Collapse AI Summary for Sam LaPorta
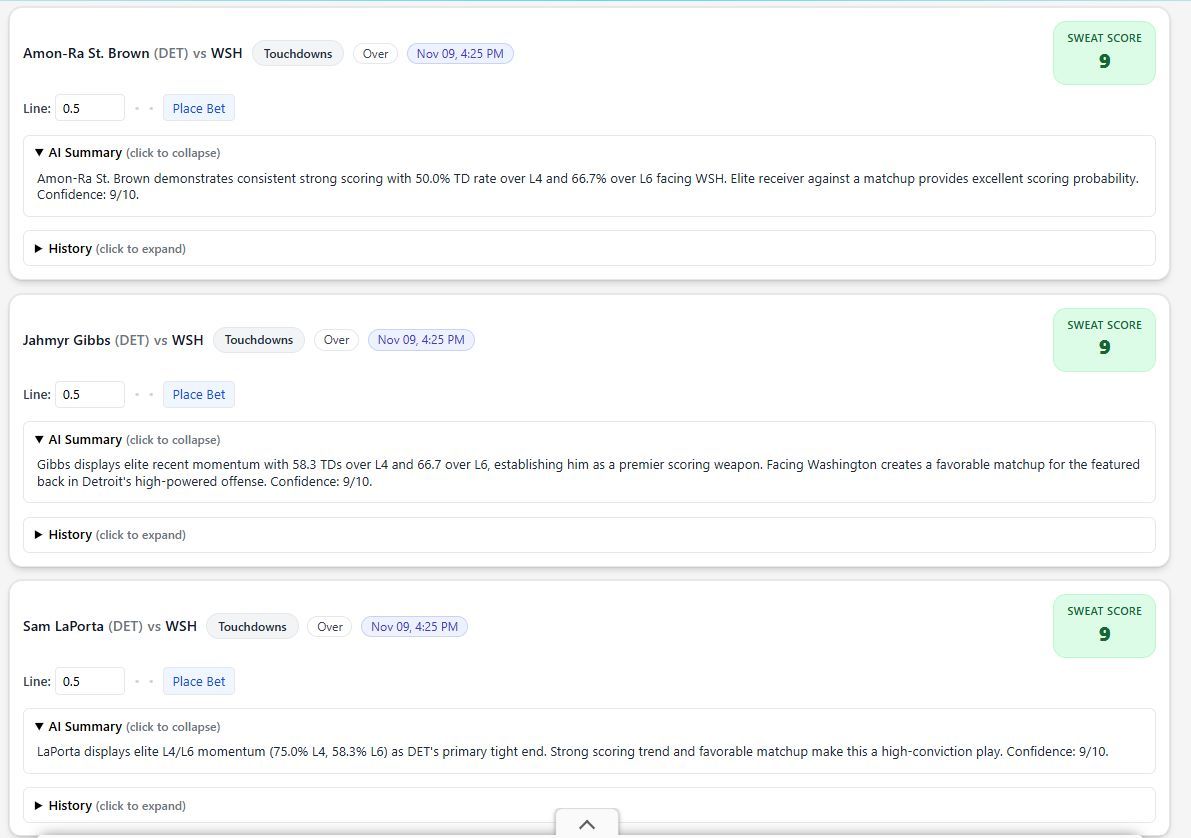The width and height of the screenshot is (1191, 838). pos(128,727)
